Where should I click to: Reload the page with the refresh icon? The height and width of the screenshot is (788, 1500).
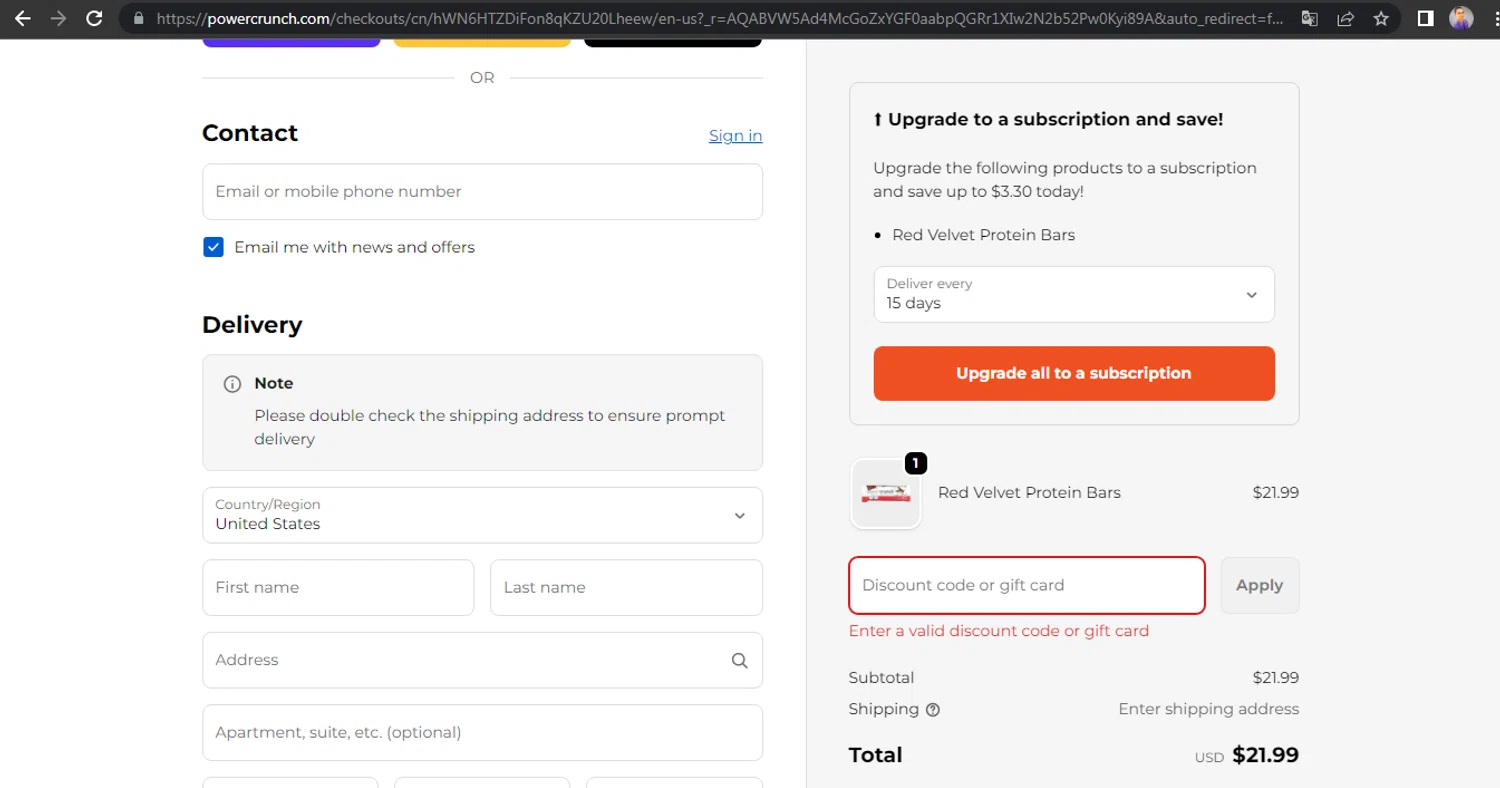coord(94,18)
